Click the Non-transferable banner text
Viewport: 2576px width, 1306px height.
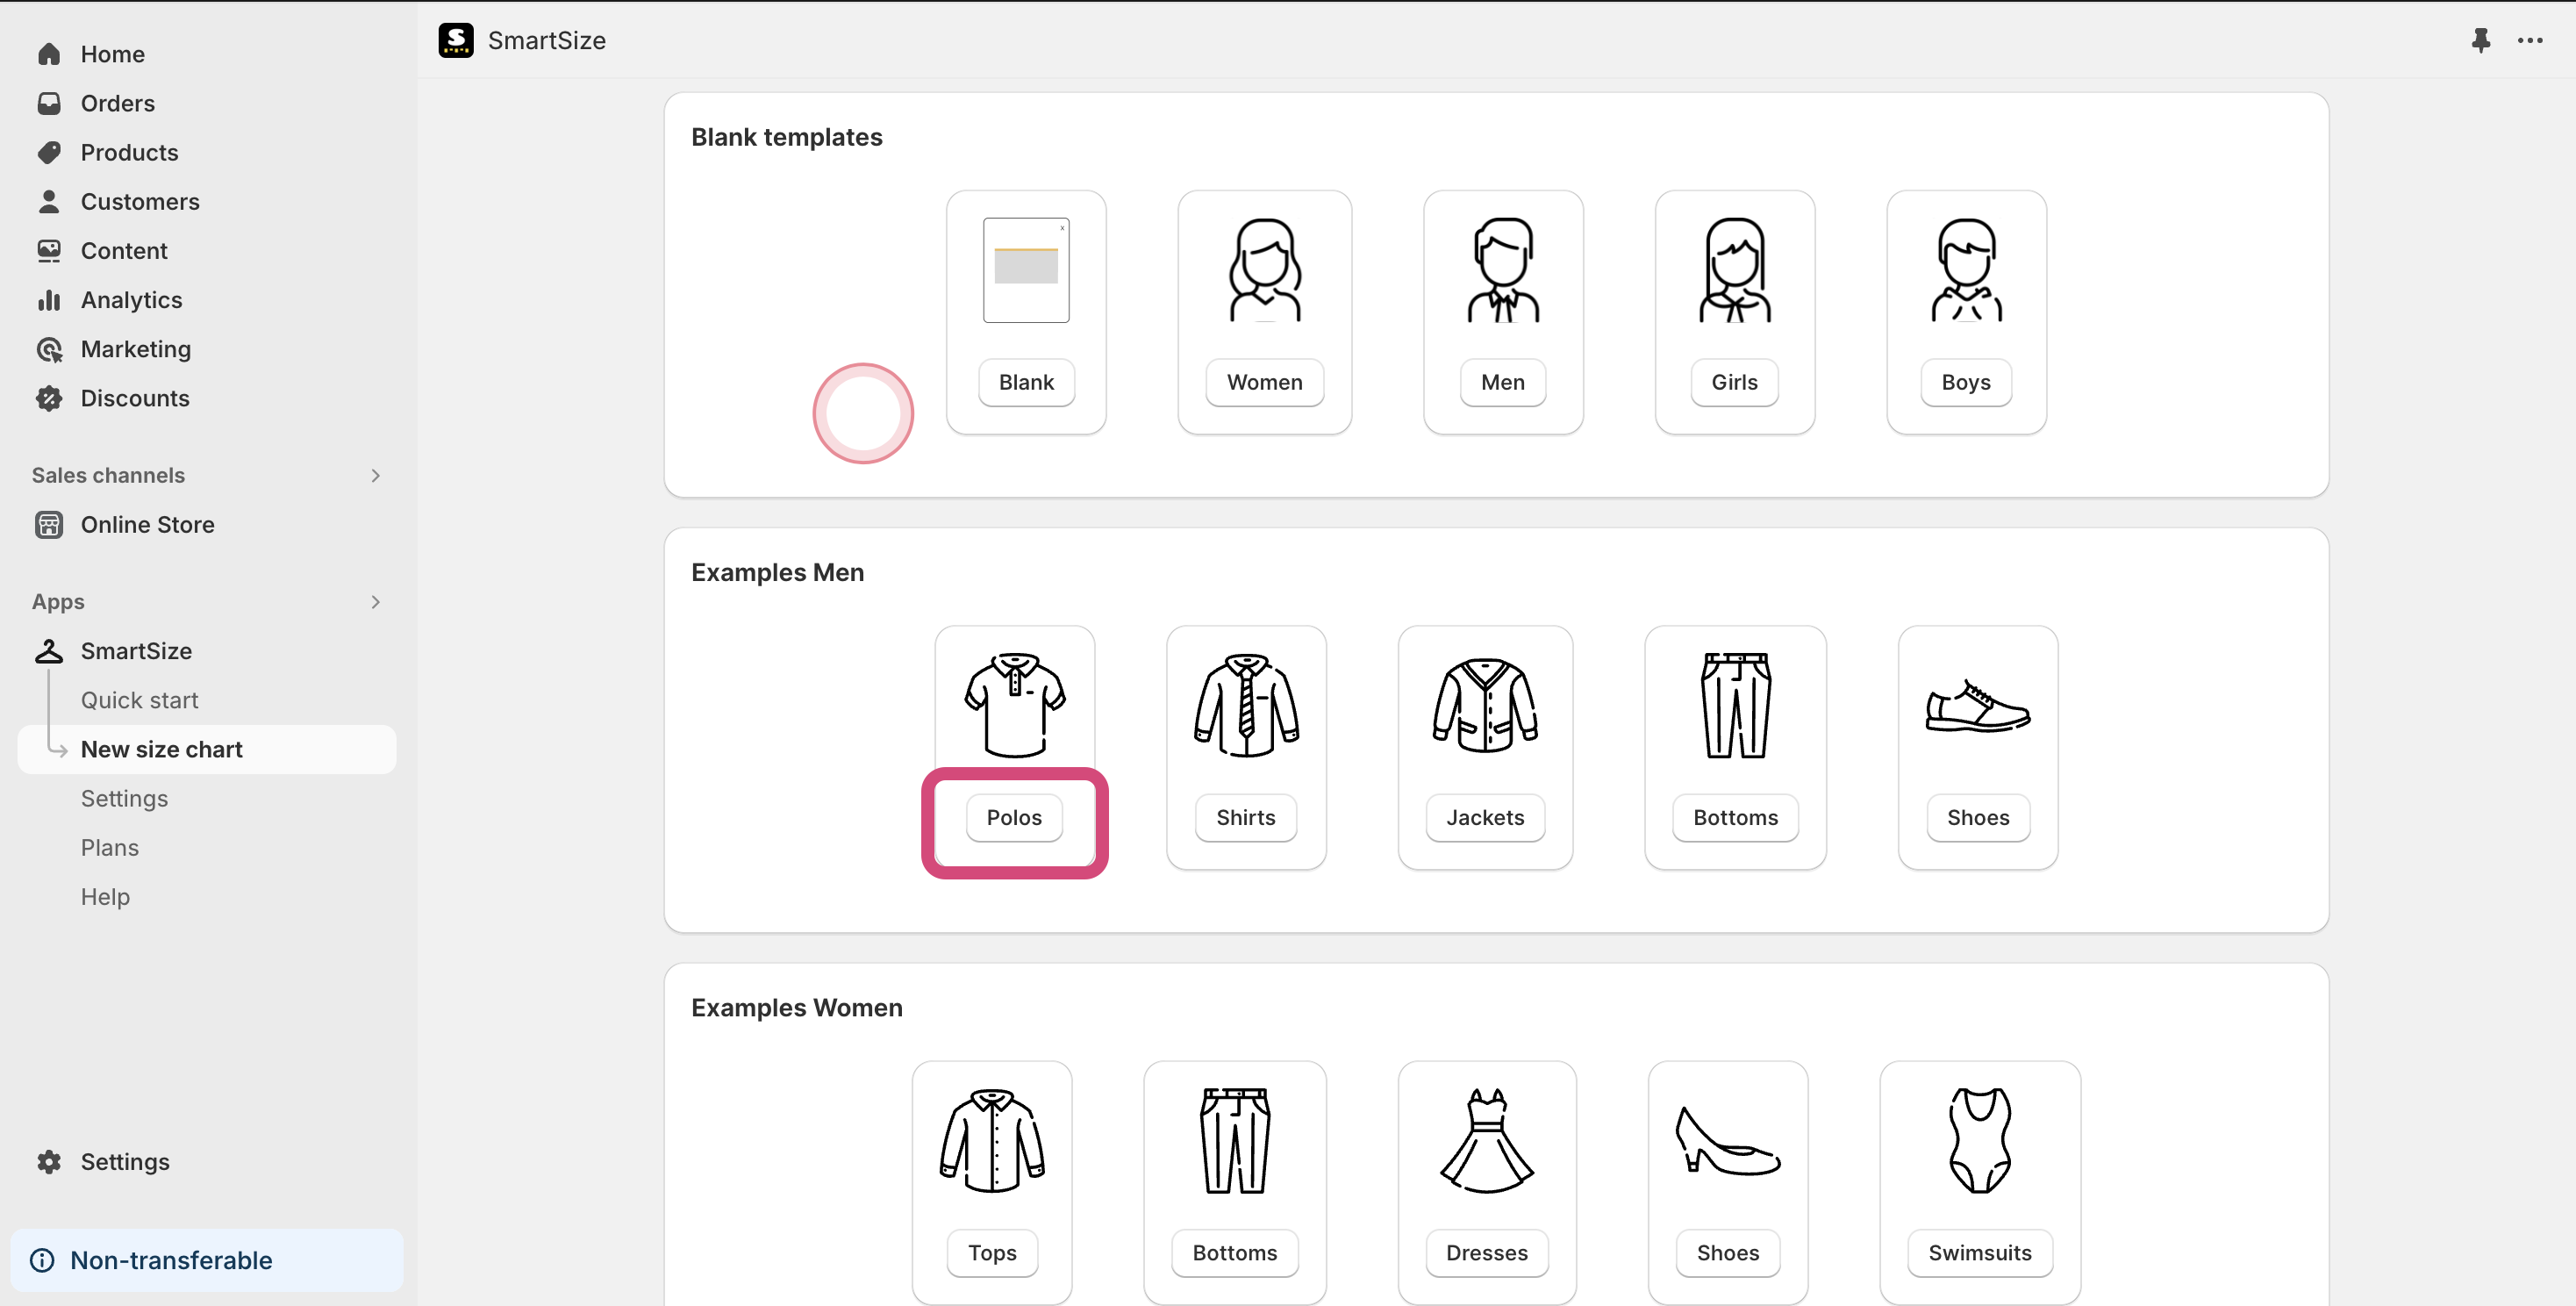pyautogui.click(x=171, y=1260)
